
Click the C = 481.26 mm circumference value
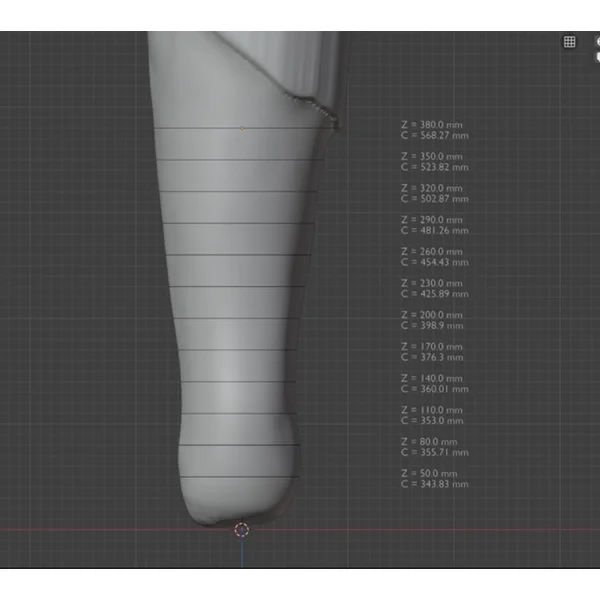433,231
